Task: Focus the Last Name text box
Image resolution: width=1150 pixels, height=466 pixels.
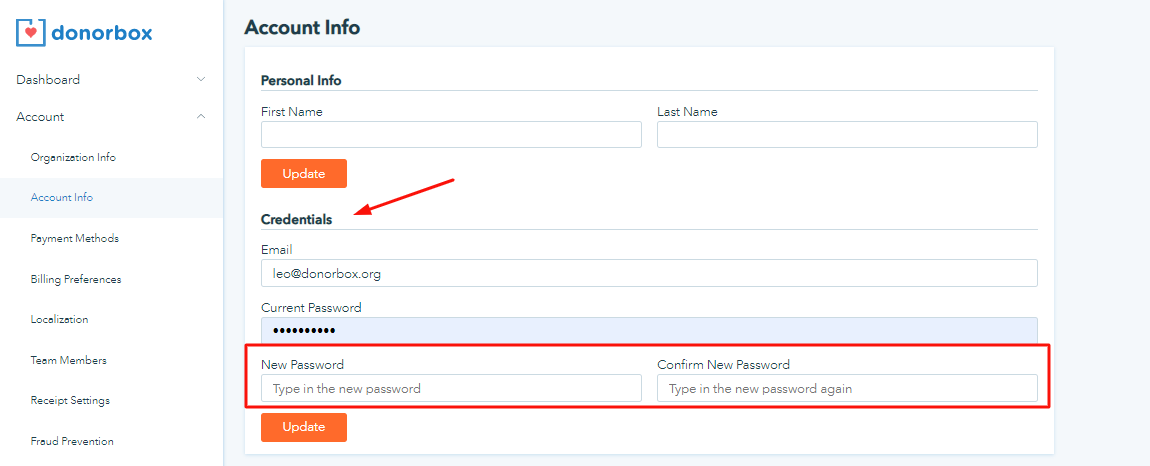Action: tap(847, 135)
